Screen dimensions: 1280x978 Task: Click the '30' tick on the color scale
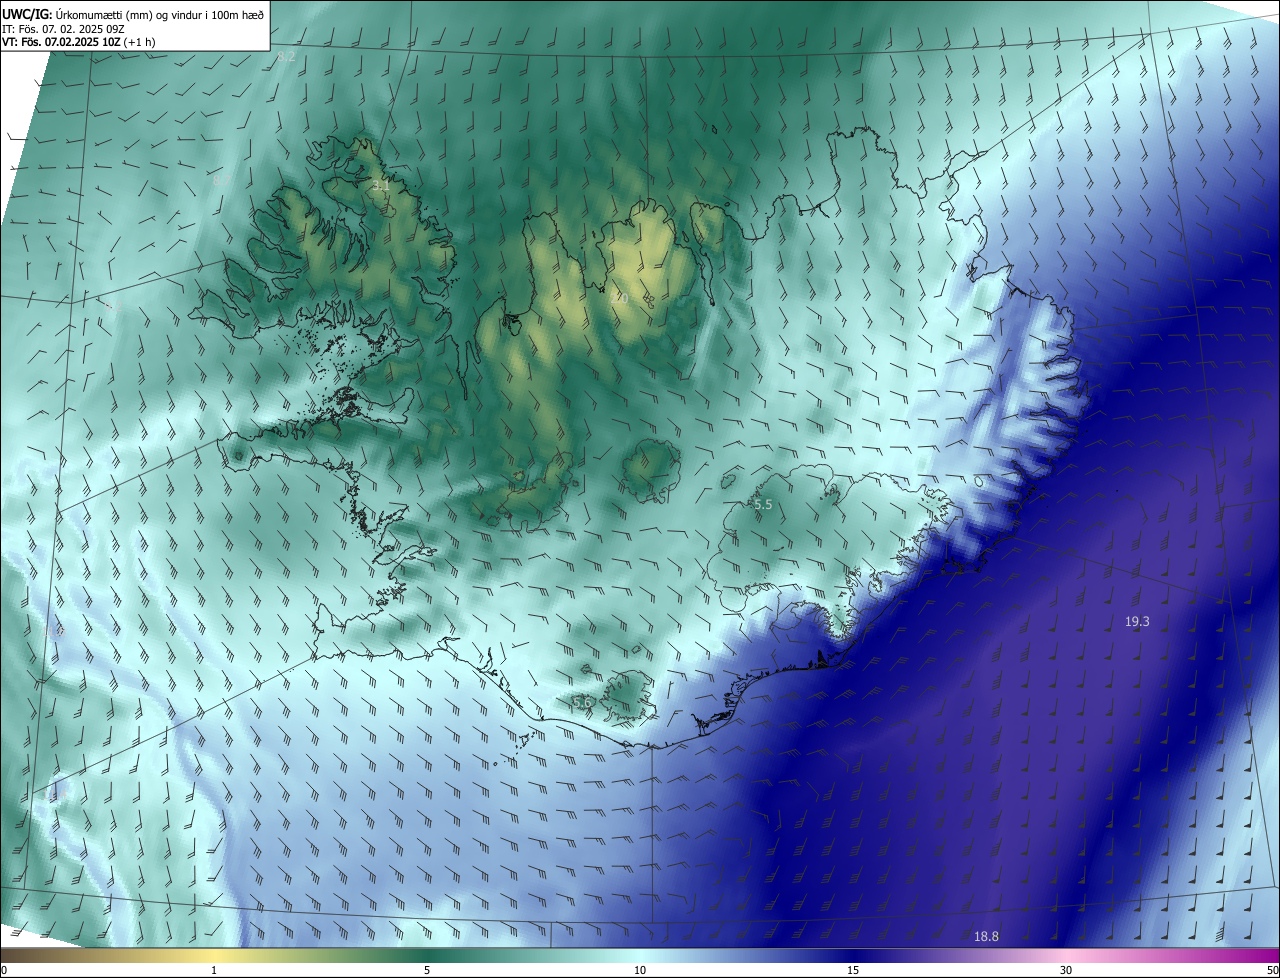pyautogui.click(x=1066, y=970)
